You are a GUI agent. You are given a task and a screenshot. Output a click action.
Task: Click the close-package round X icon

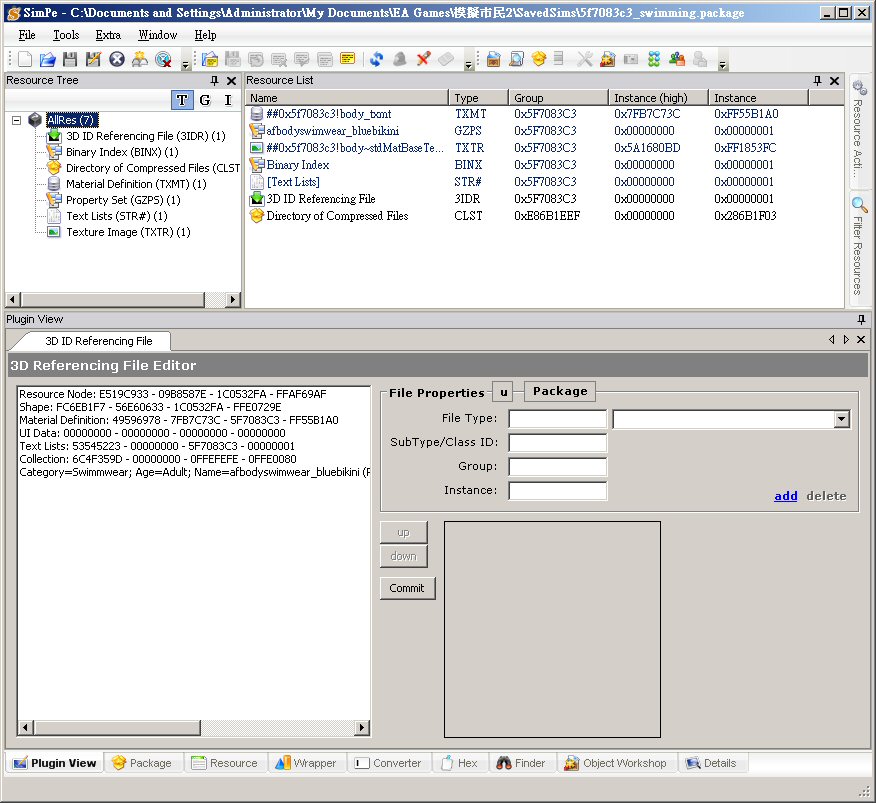[x=117, y=59]
